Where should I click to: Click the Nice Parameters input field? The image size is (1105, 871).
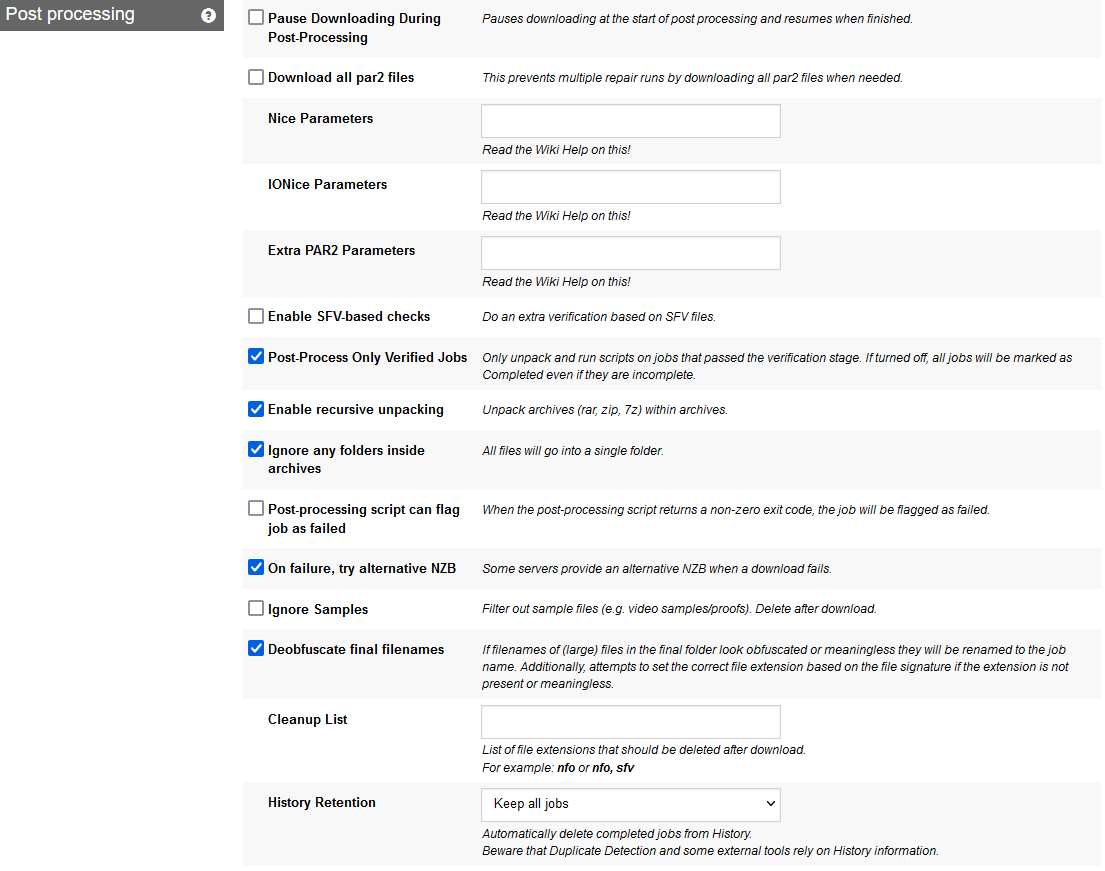(x=630, y=120)
